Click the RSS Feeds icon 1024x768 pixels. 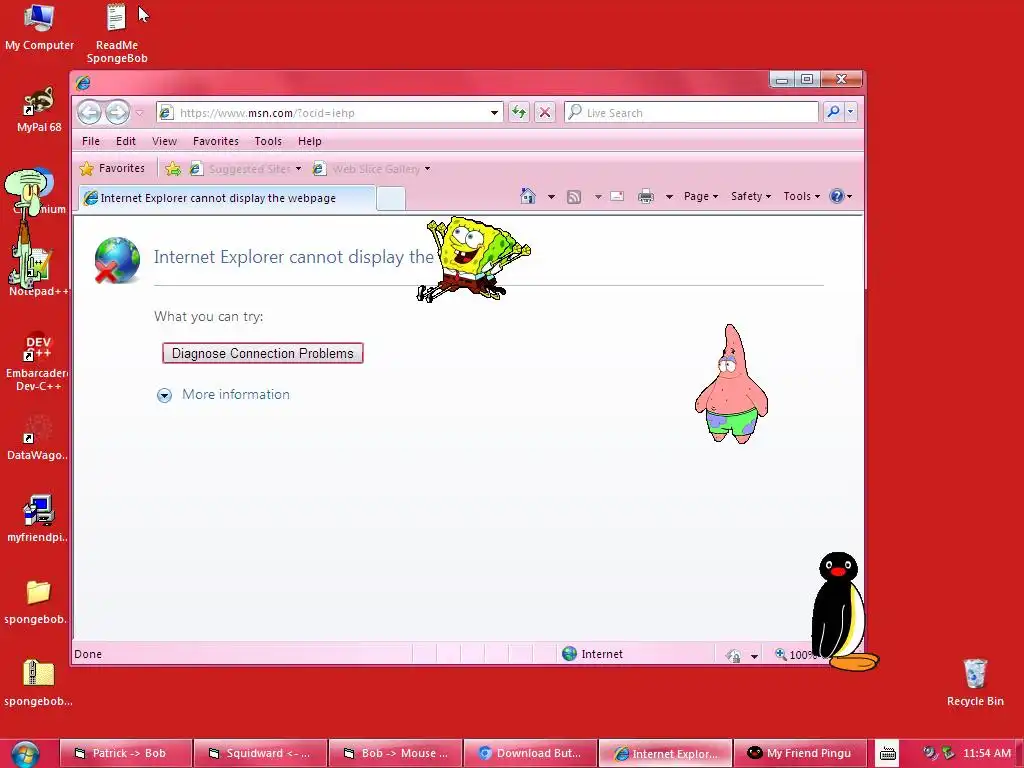[574, 197]
